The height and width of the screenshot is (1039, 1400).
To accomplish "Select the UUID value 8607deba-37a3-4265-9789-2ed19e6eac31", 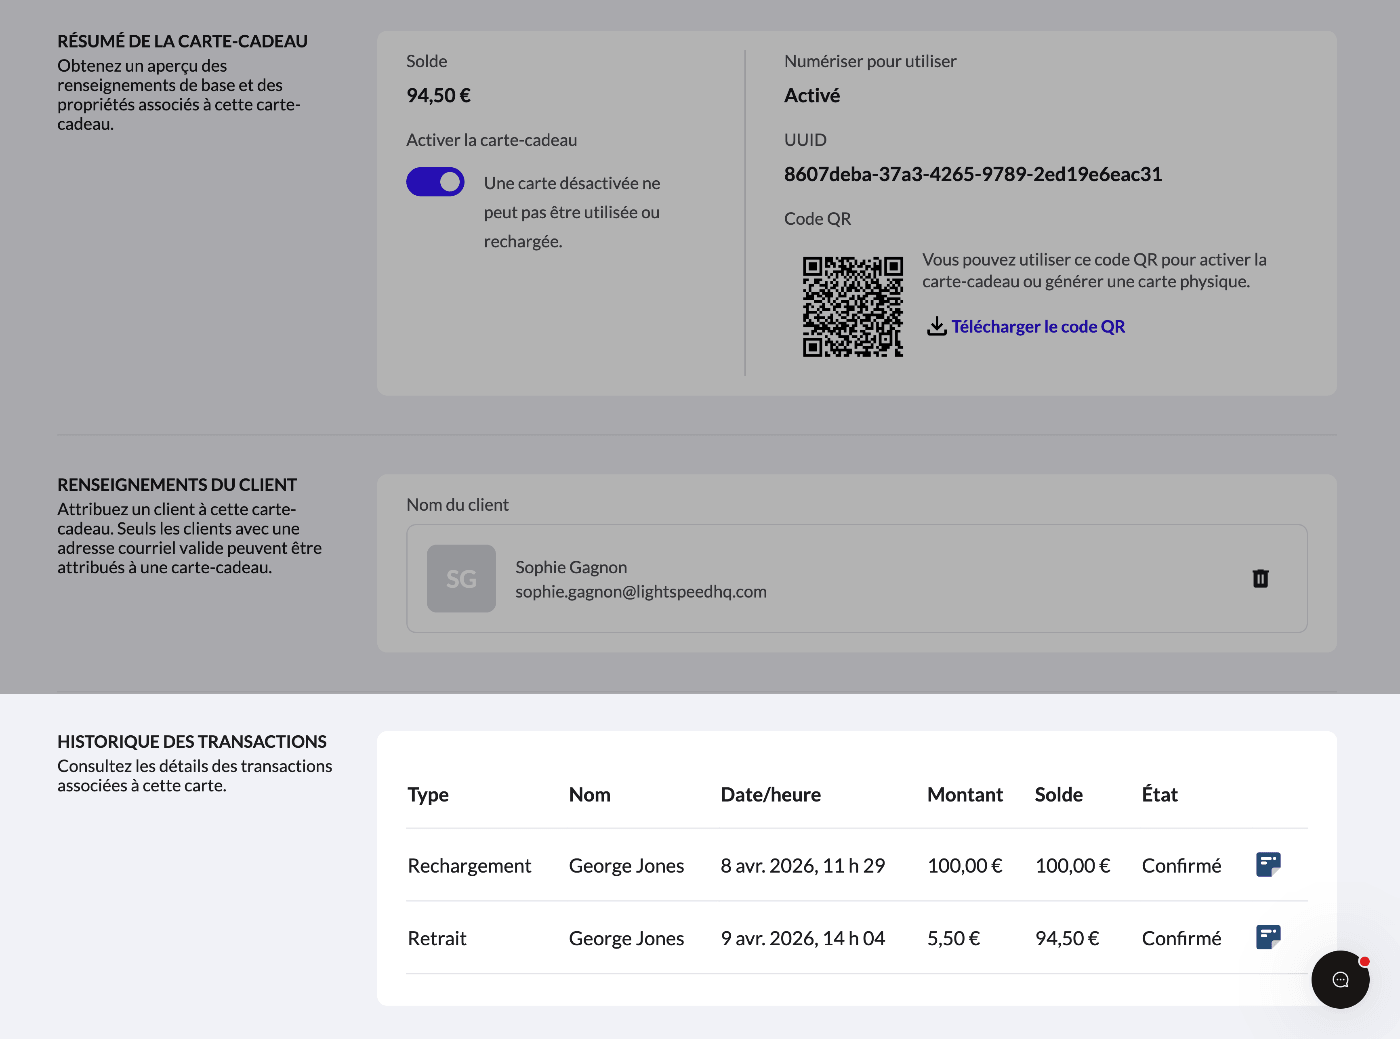I will coord(973,174).
